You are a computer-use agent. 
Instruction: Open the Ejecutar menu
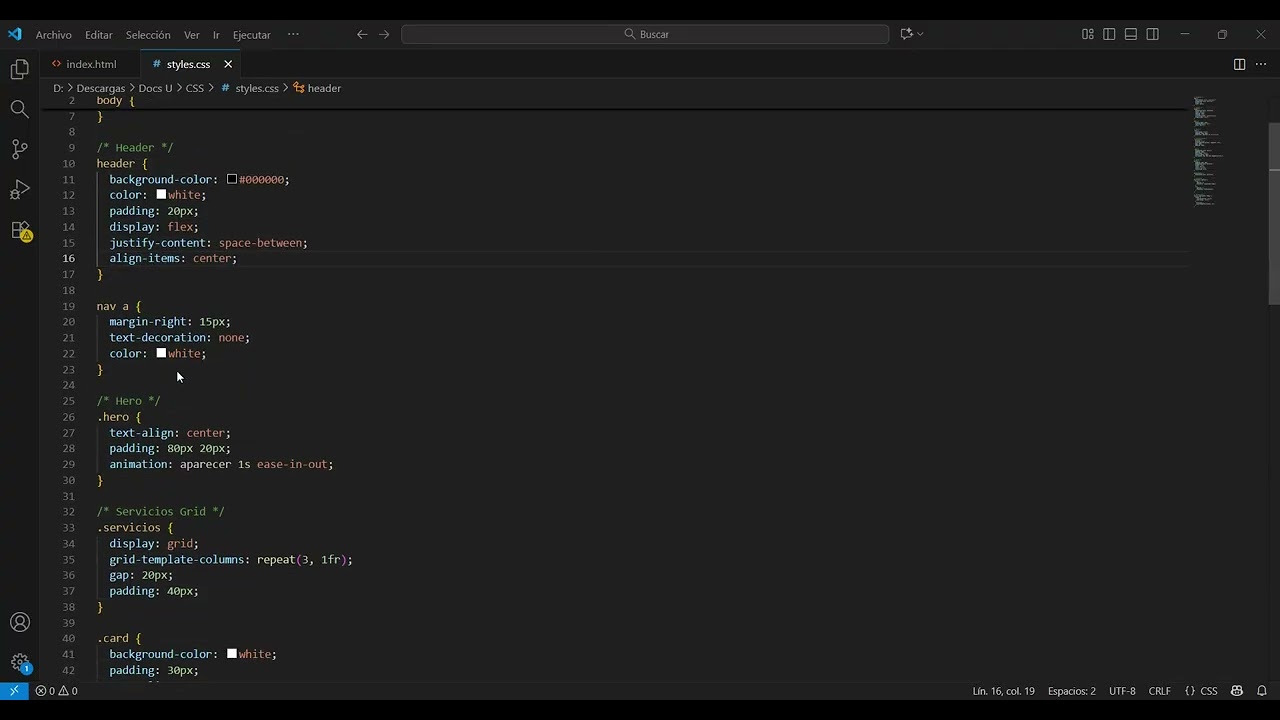pyautogui.click(x=252, y=34)
